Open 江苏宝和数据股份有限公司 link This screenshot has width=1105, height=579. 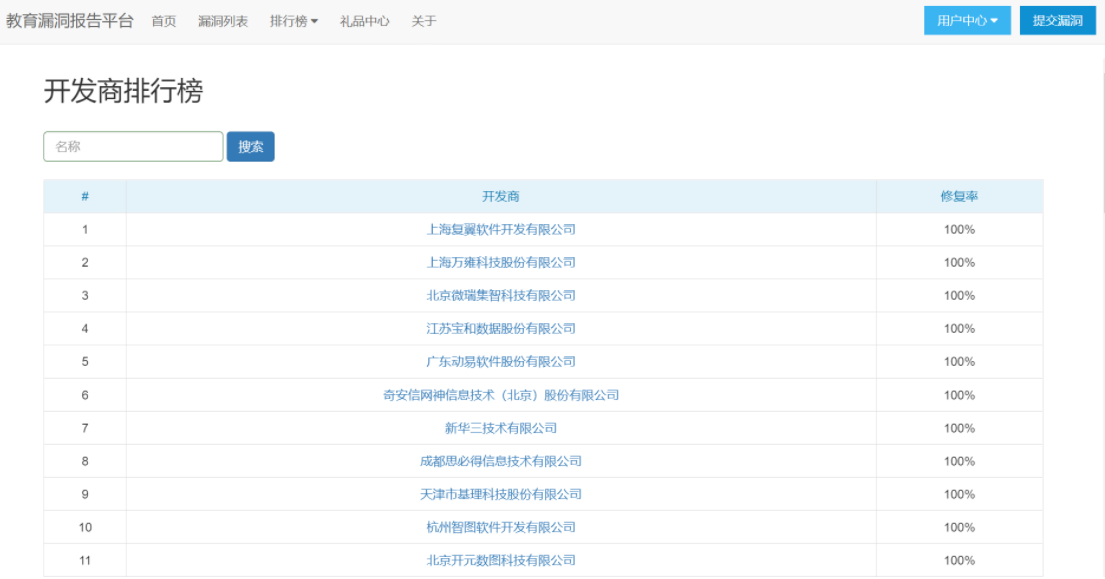[x=501, y=329]
